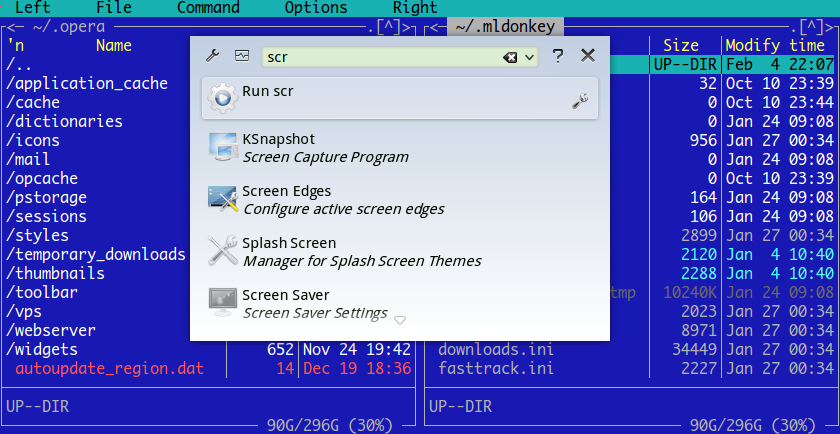This screenshot has width=840, height=434.
Task: Select the /application_cache directory
Action: click(x=87, y=84)
